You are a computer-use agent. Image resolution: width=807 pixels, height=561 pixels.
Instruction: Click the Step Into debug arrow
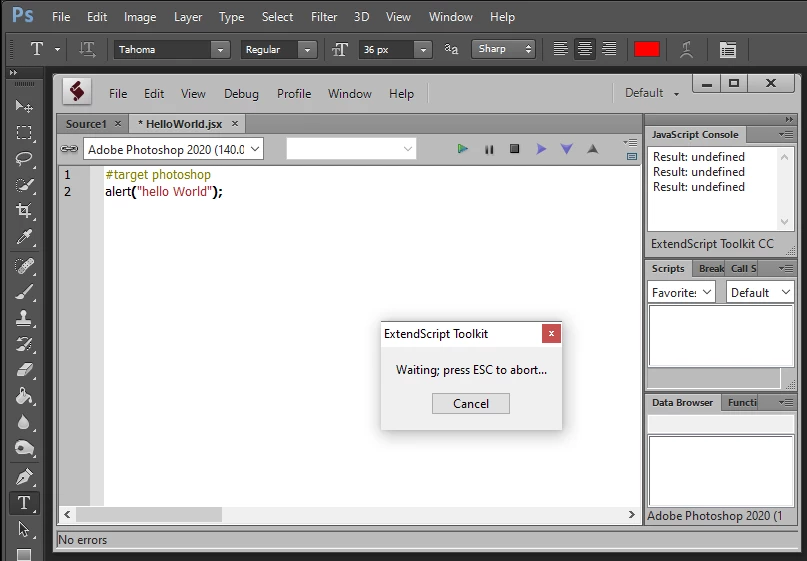point(567,149)
